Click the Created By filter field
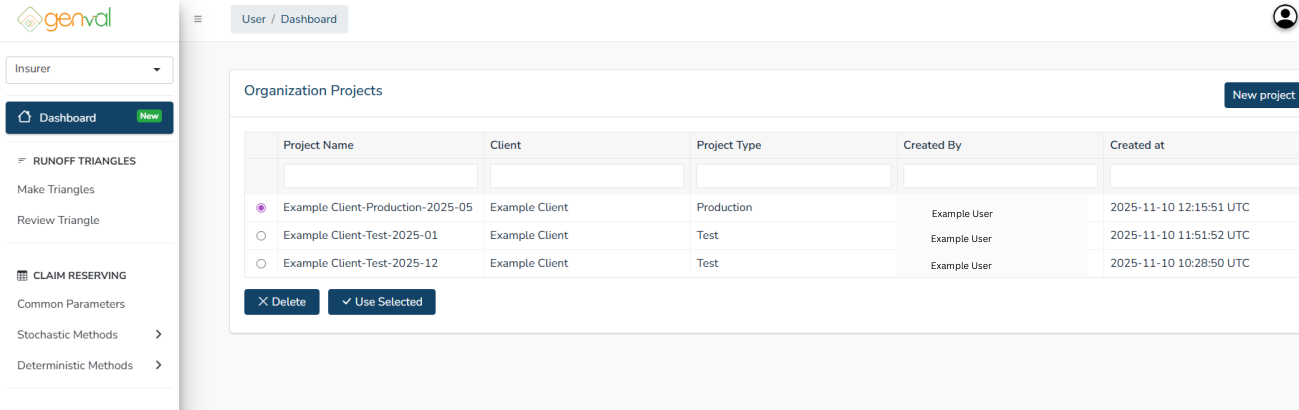 tap(1000, 176)
